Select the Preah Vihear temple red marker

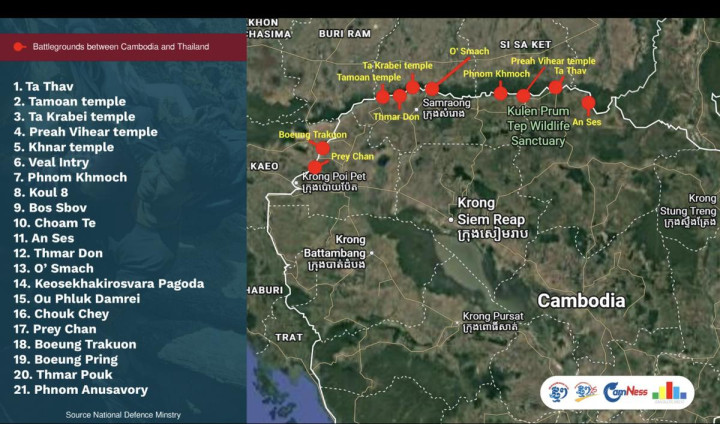click(523, 96)
